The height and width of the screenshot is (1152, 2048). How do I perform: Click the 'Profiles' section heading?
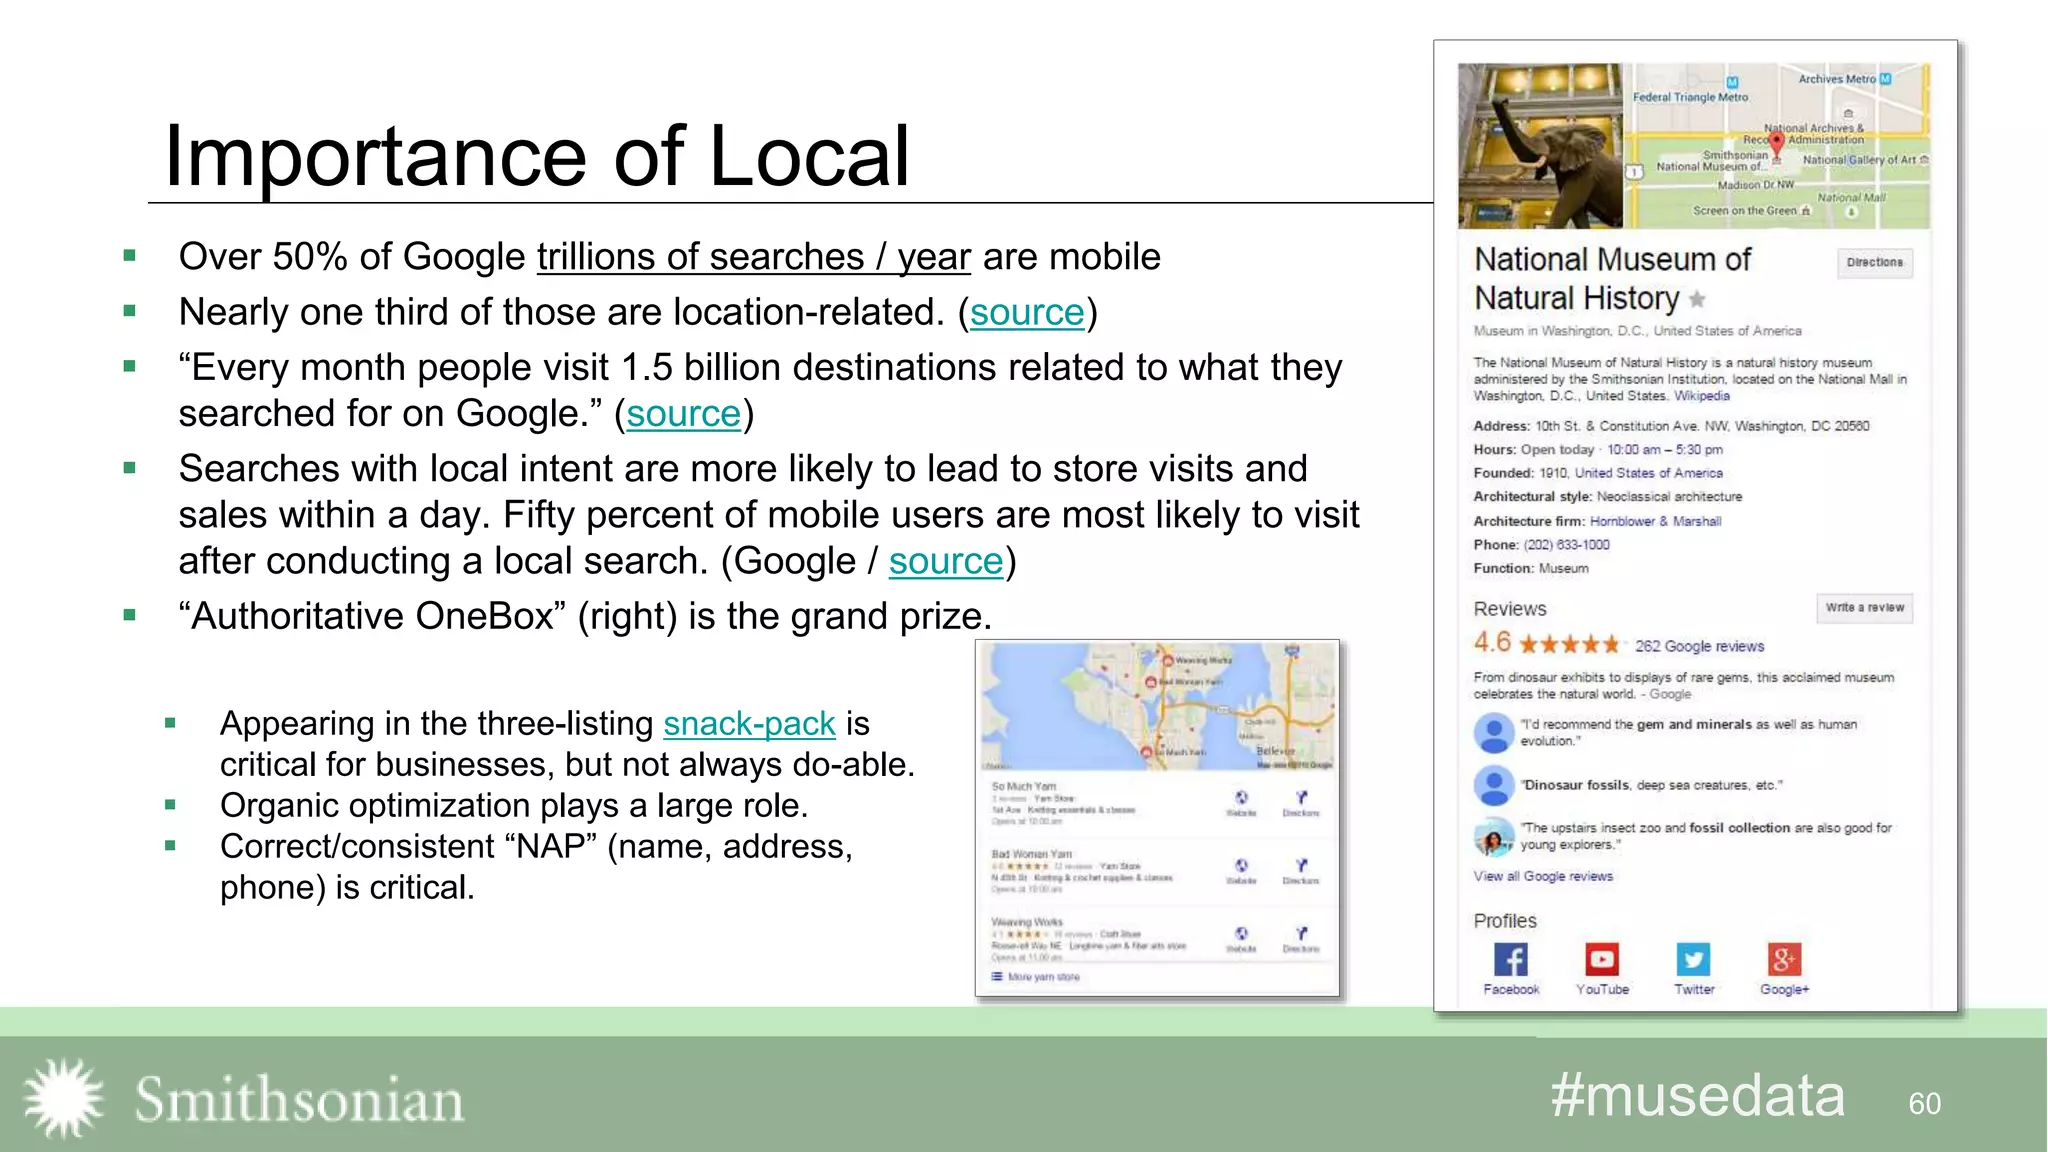pos(1505,921)
